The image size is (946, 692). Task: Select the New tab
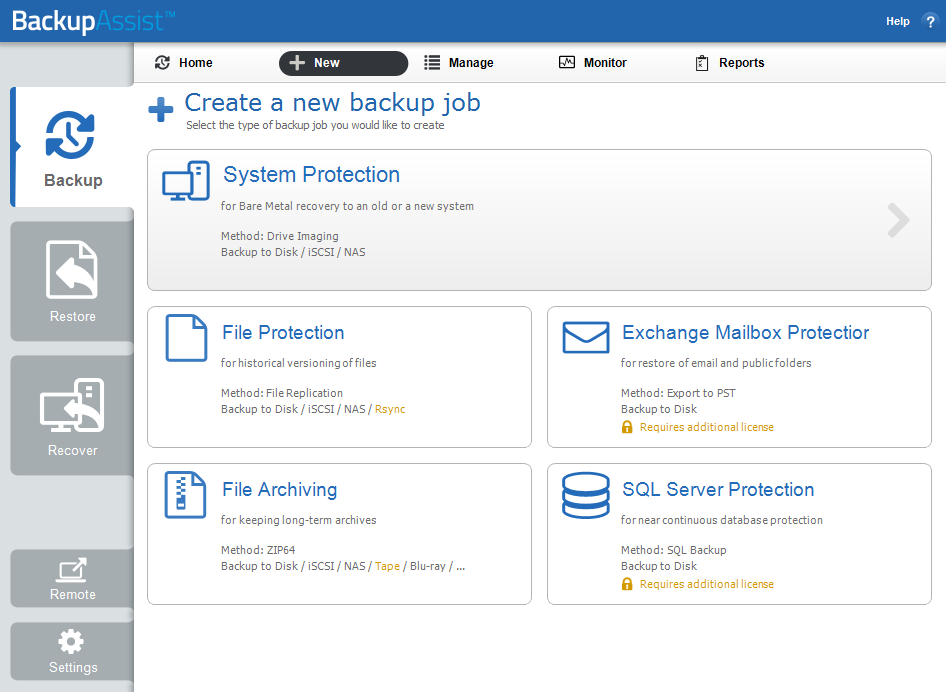[x=343, y=63]
